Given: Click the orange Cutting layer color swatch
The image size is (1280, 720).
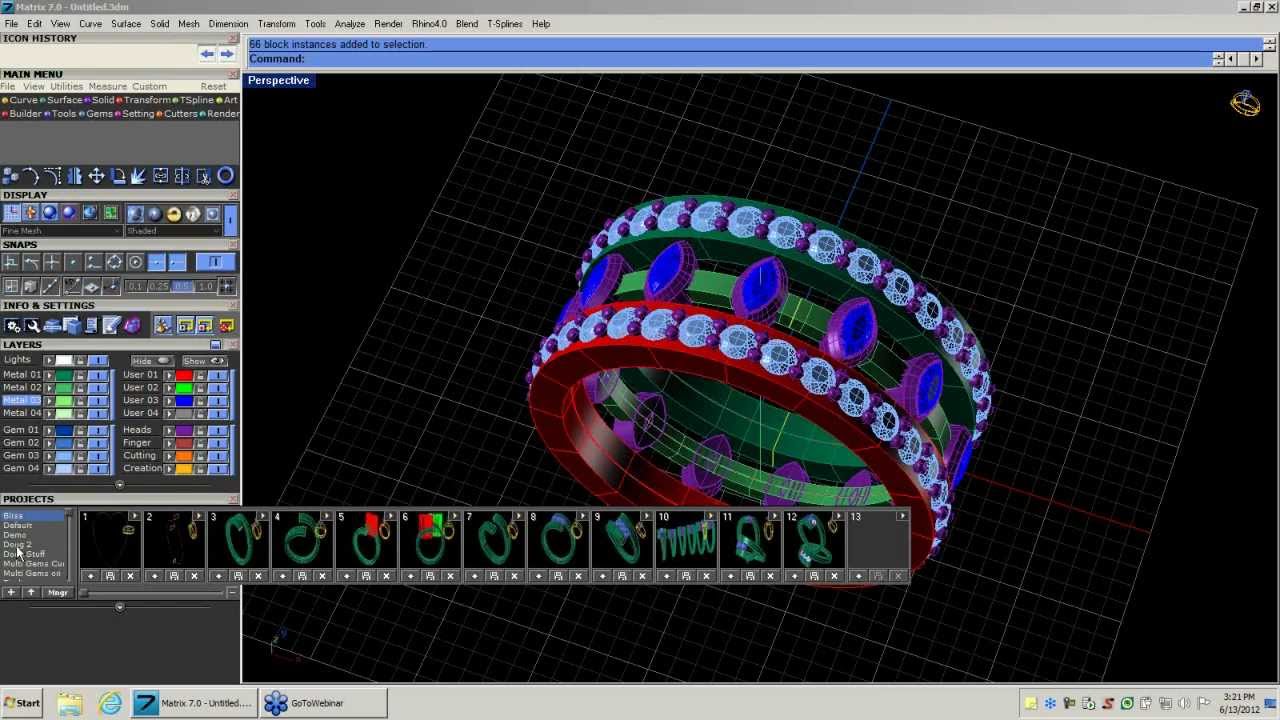Looking at the screenshot, I should click(184, 455).
